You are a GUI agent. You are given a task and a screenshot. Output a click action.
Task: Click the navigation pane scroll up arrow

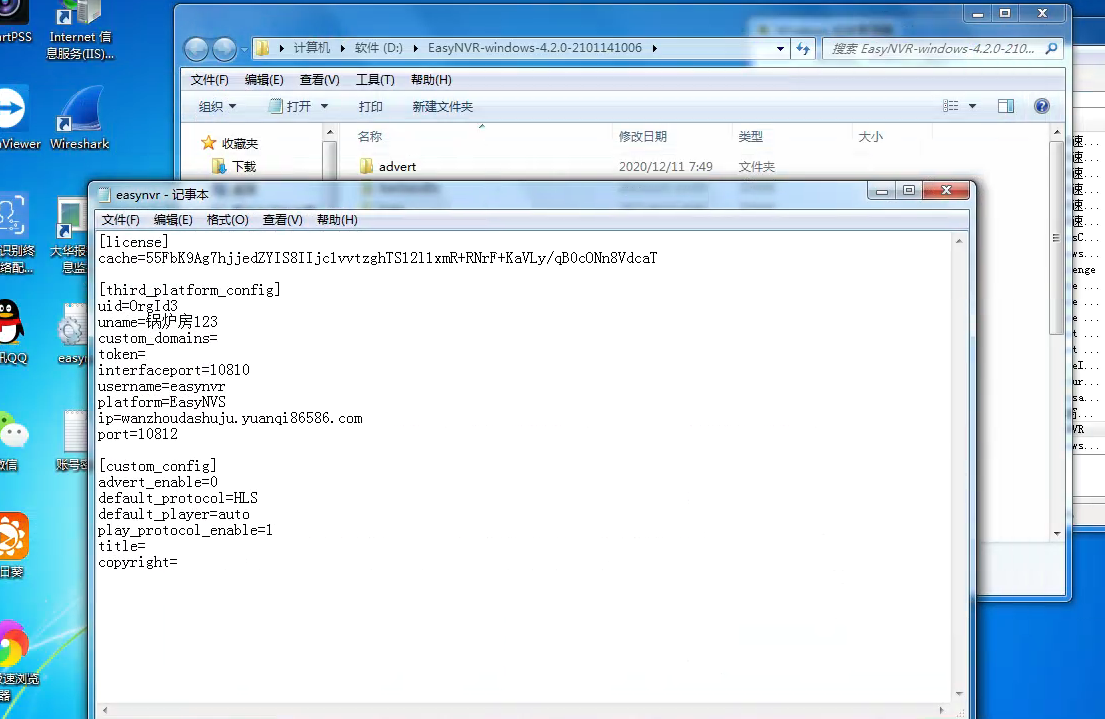click(x=329, y=133)
